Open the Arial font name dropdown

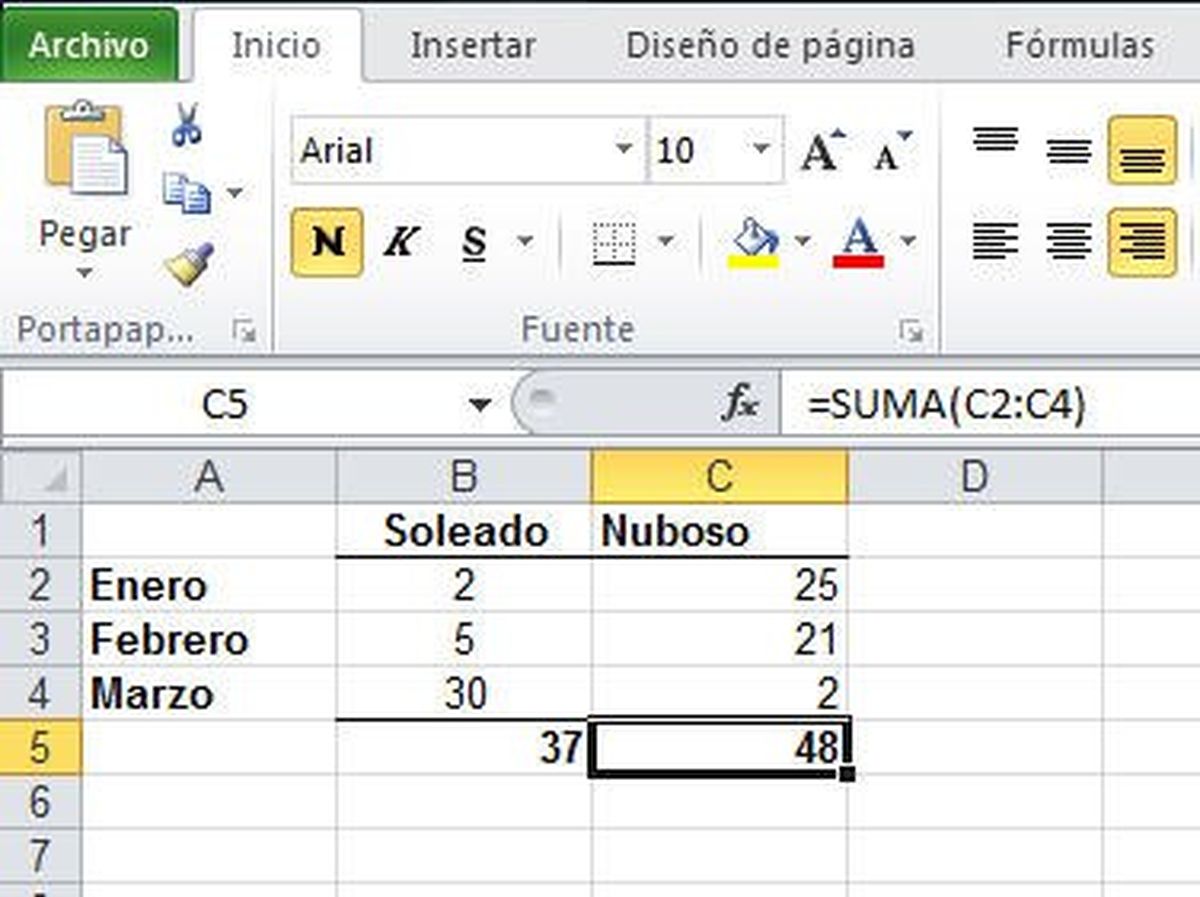click(624, 148)
